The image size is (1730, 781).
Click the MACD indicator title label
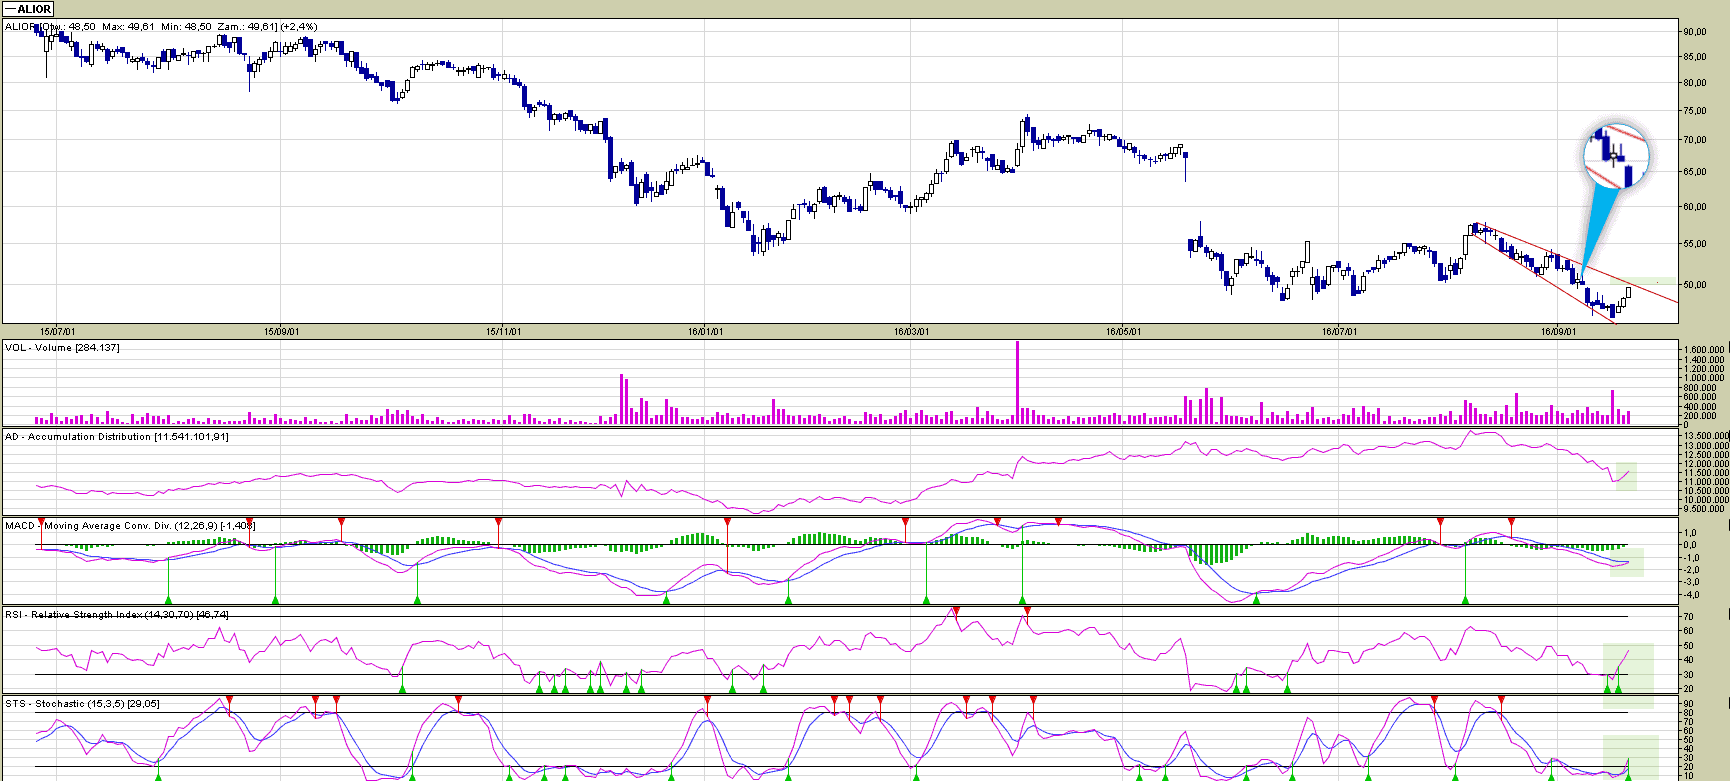pyautogui.click(x=130, y=526)
